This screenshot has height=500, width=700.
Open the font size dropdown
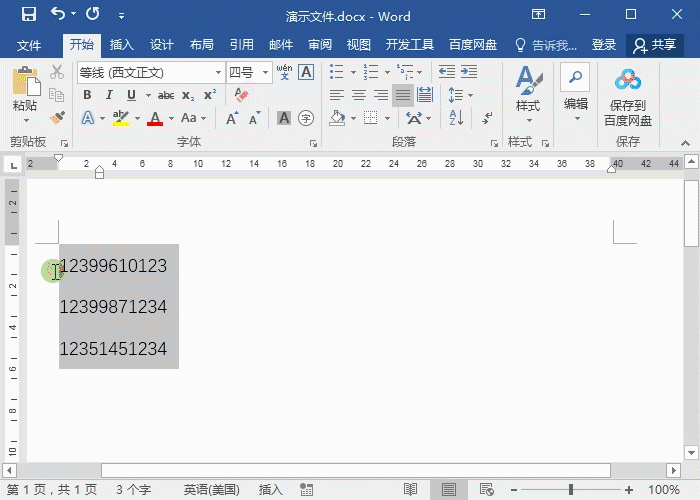[266, 72]
